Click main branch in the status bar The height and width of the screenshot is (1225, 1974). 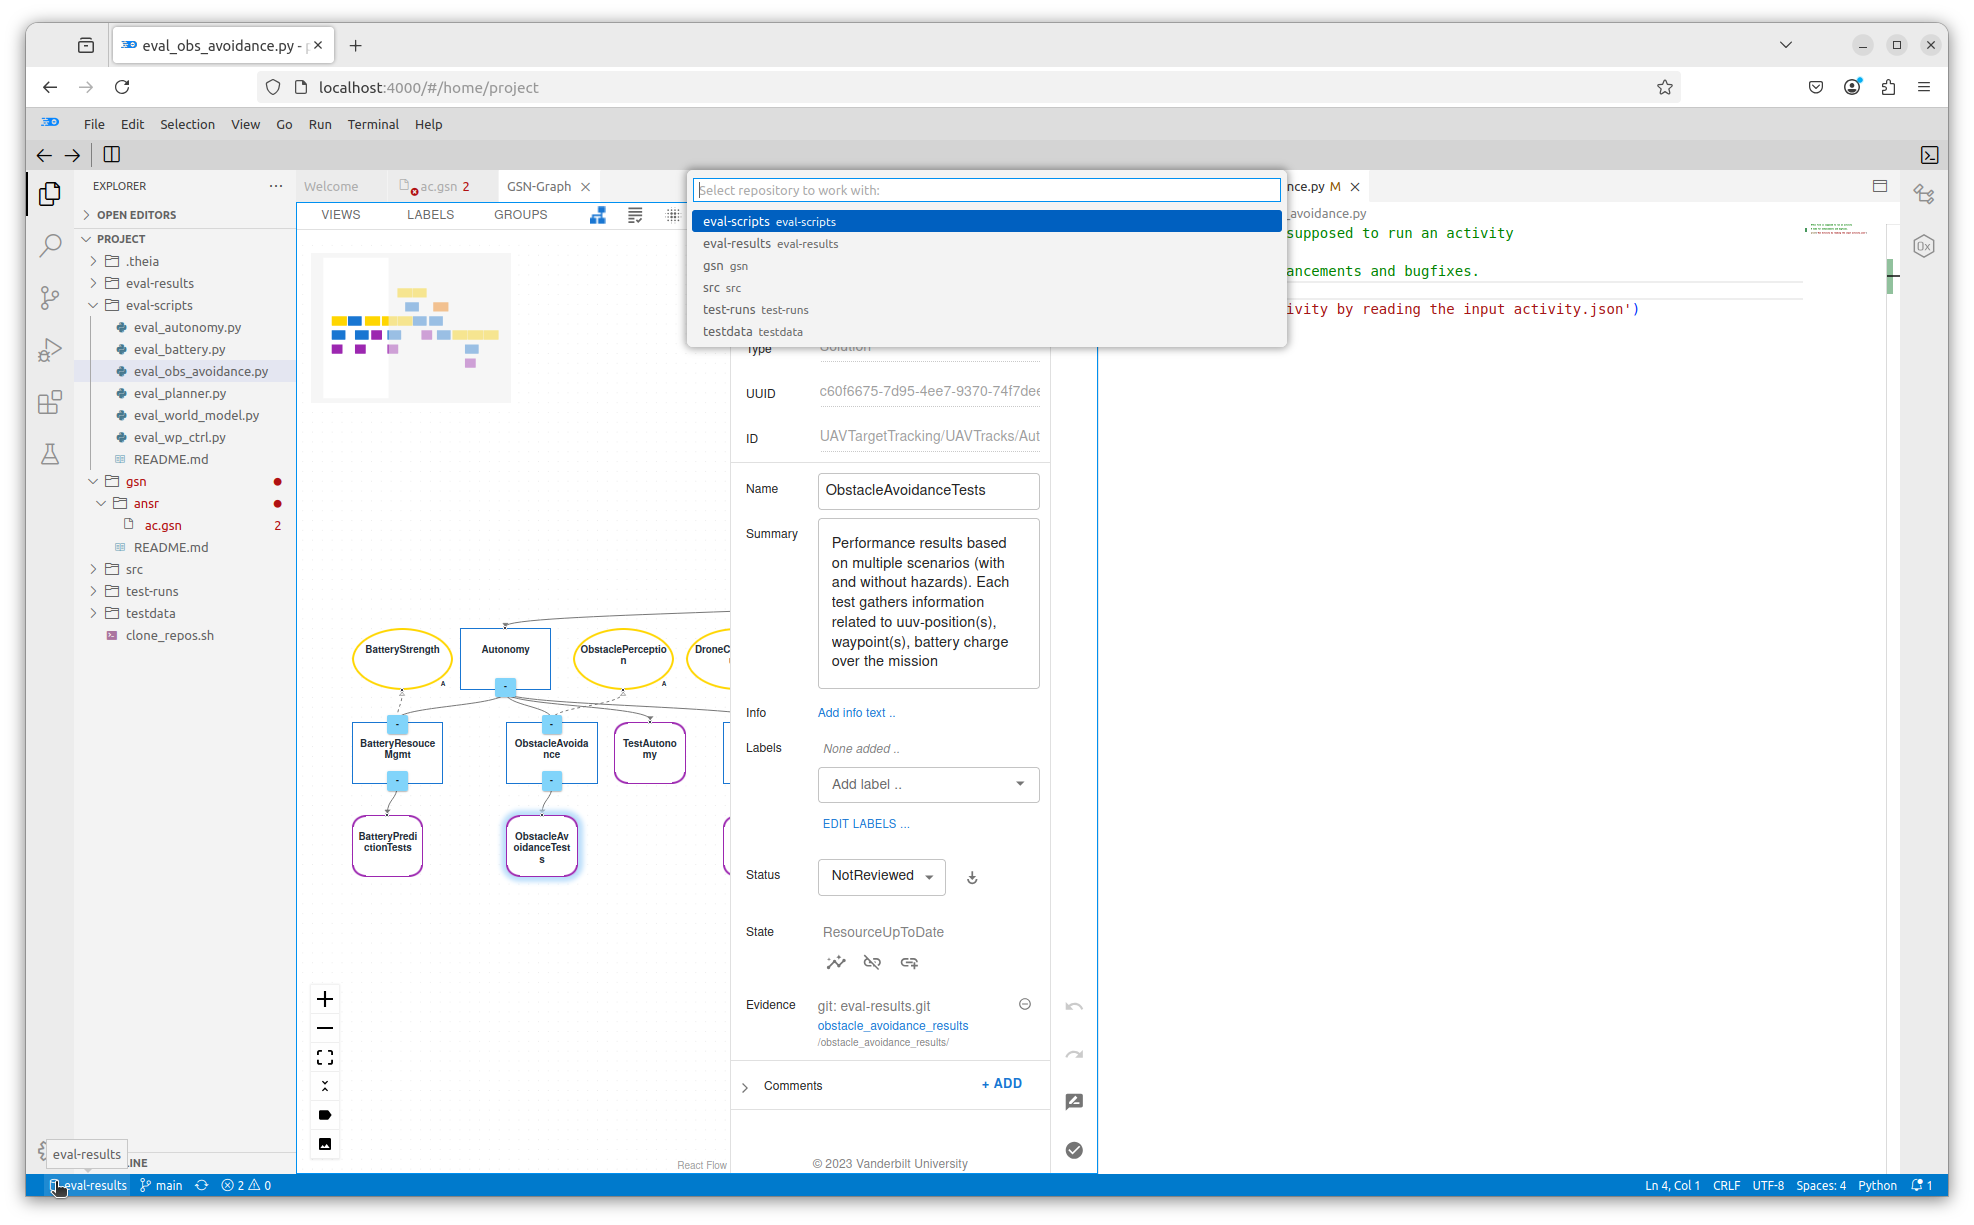(161, 1185)
